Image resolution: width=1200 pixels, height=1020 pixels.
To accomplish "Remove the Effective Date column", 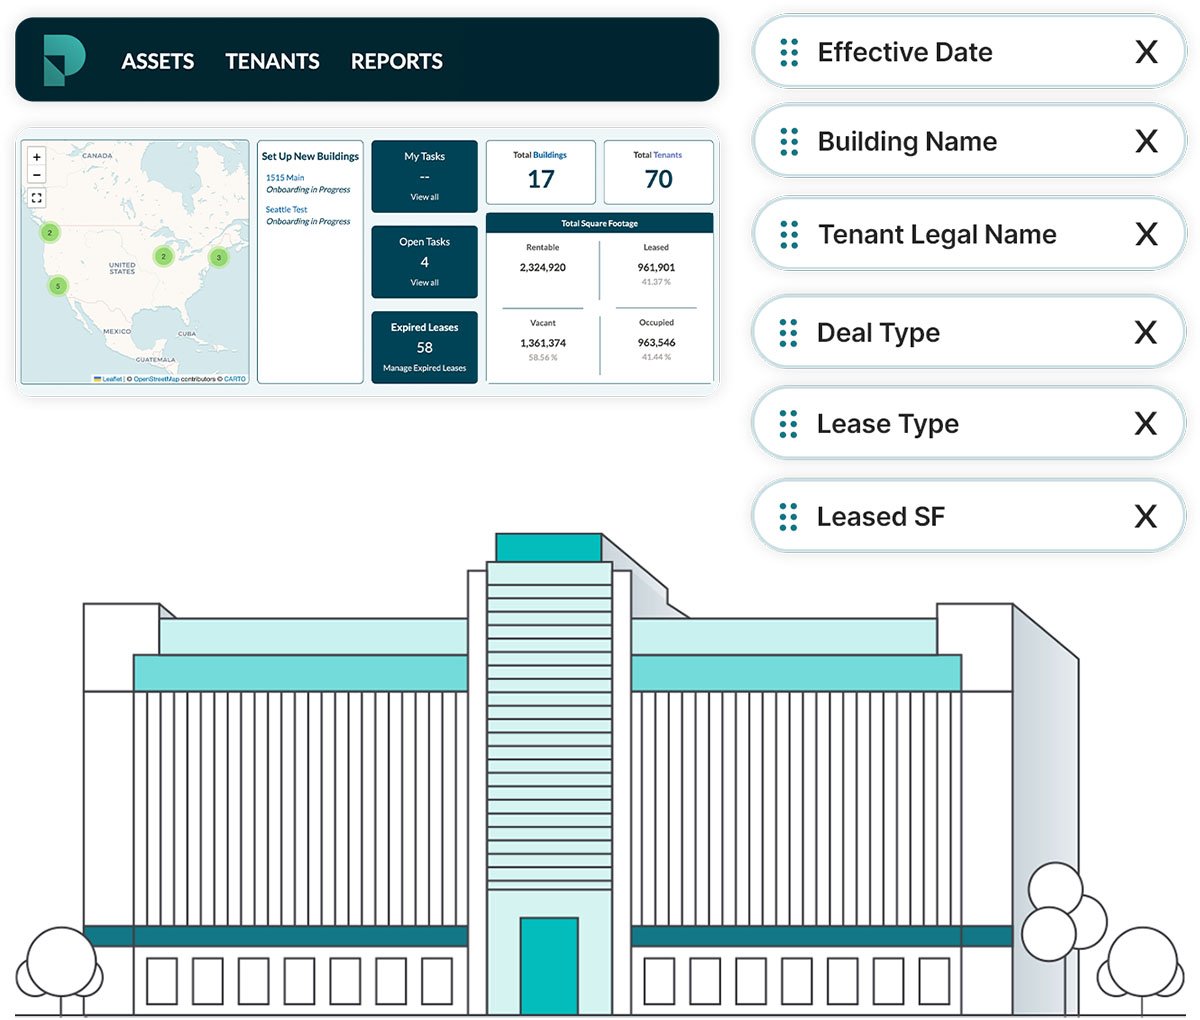I will click(1146, 52).
